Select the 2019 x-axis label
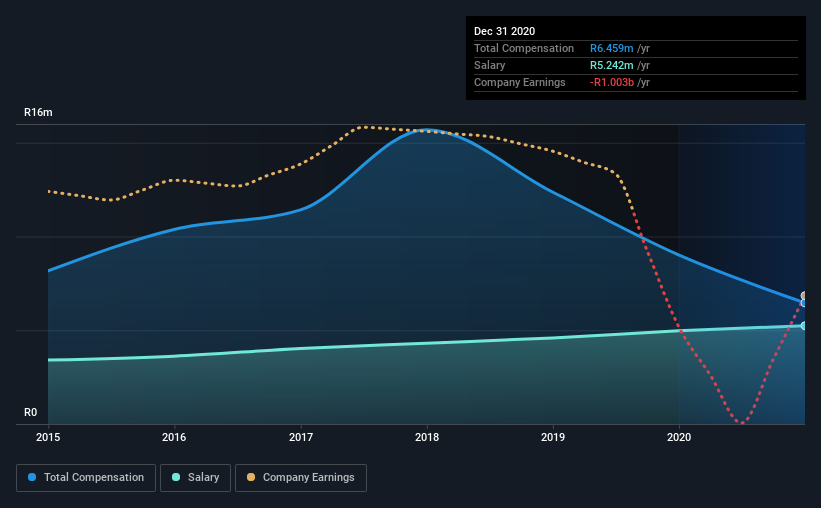The image size is (821, 508). click(x=553, y=437)
